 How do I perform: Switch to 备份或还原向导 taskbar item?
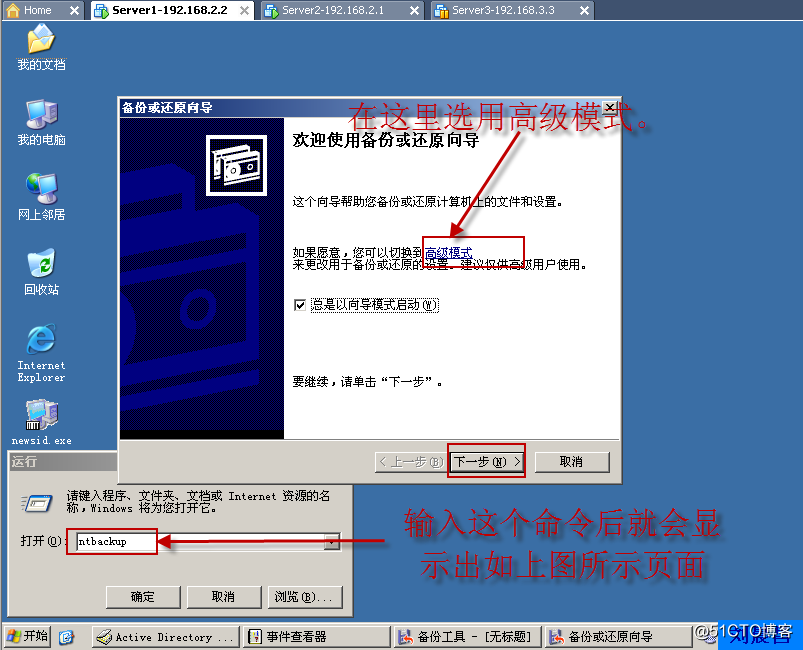point(617,637)
